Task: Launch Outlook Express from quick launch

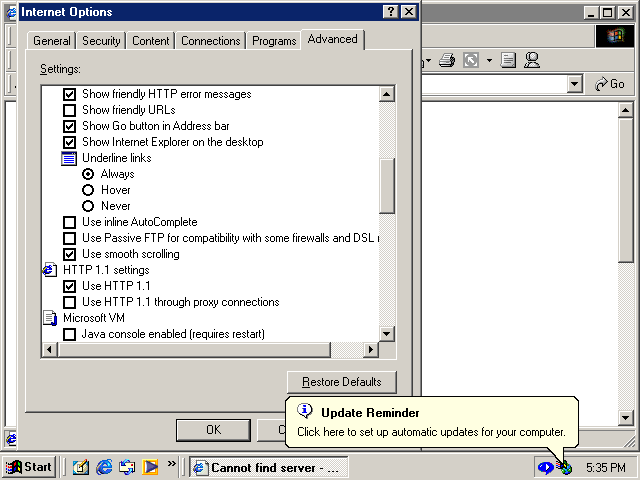Action: coord(127,467)
